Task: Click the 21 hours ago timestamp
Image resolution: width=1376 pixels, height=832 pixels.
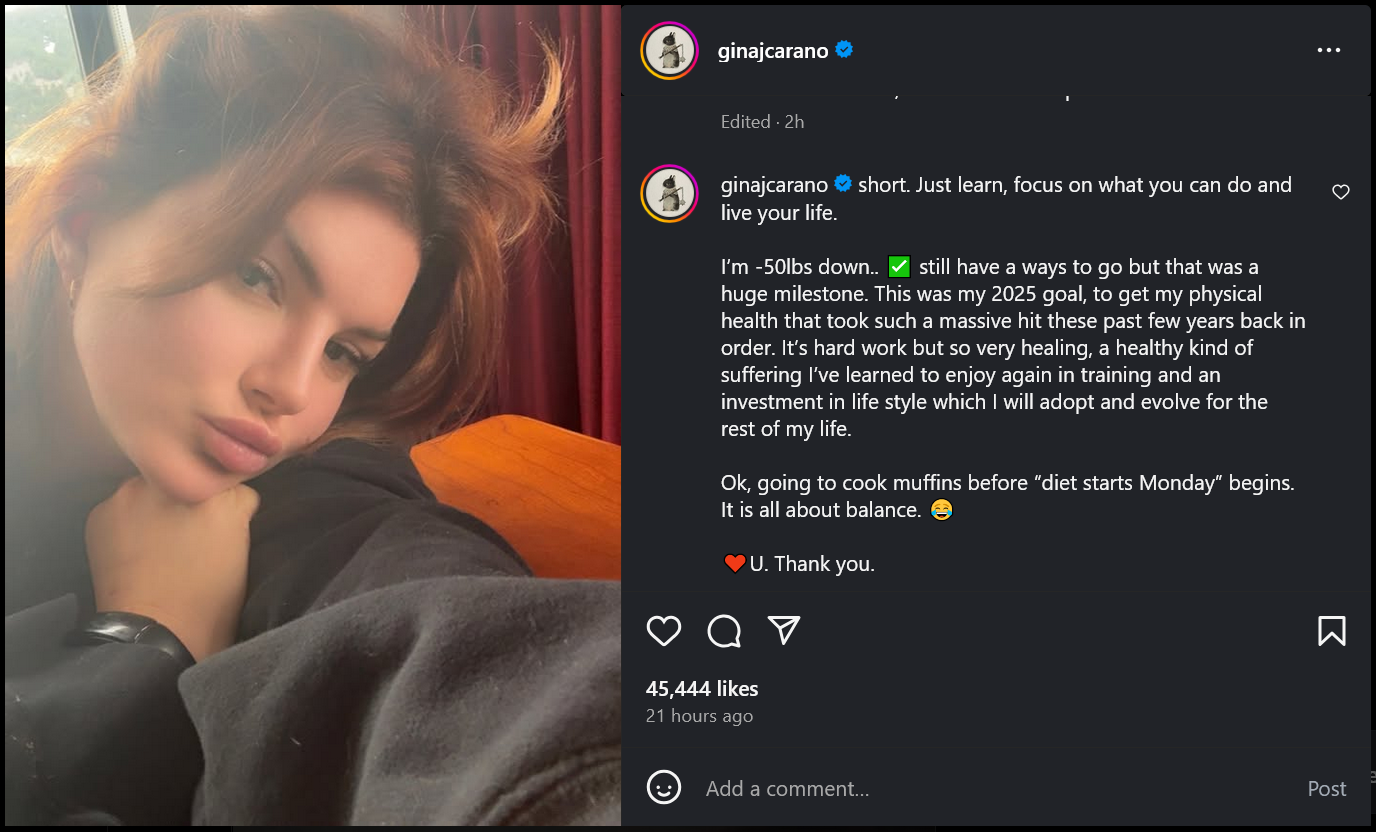Action: pyautogui.click(x=699, y=716)
